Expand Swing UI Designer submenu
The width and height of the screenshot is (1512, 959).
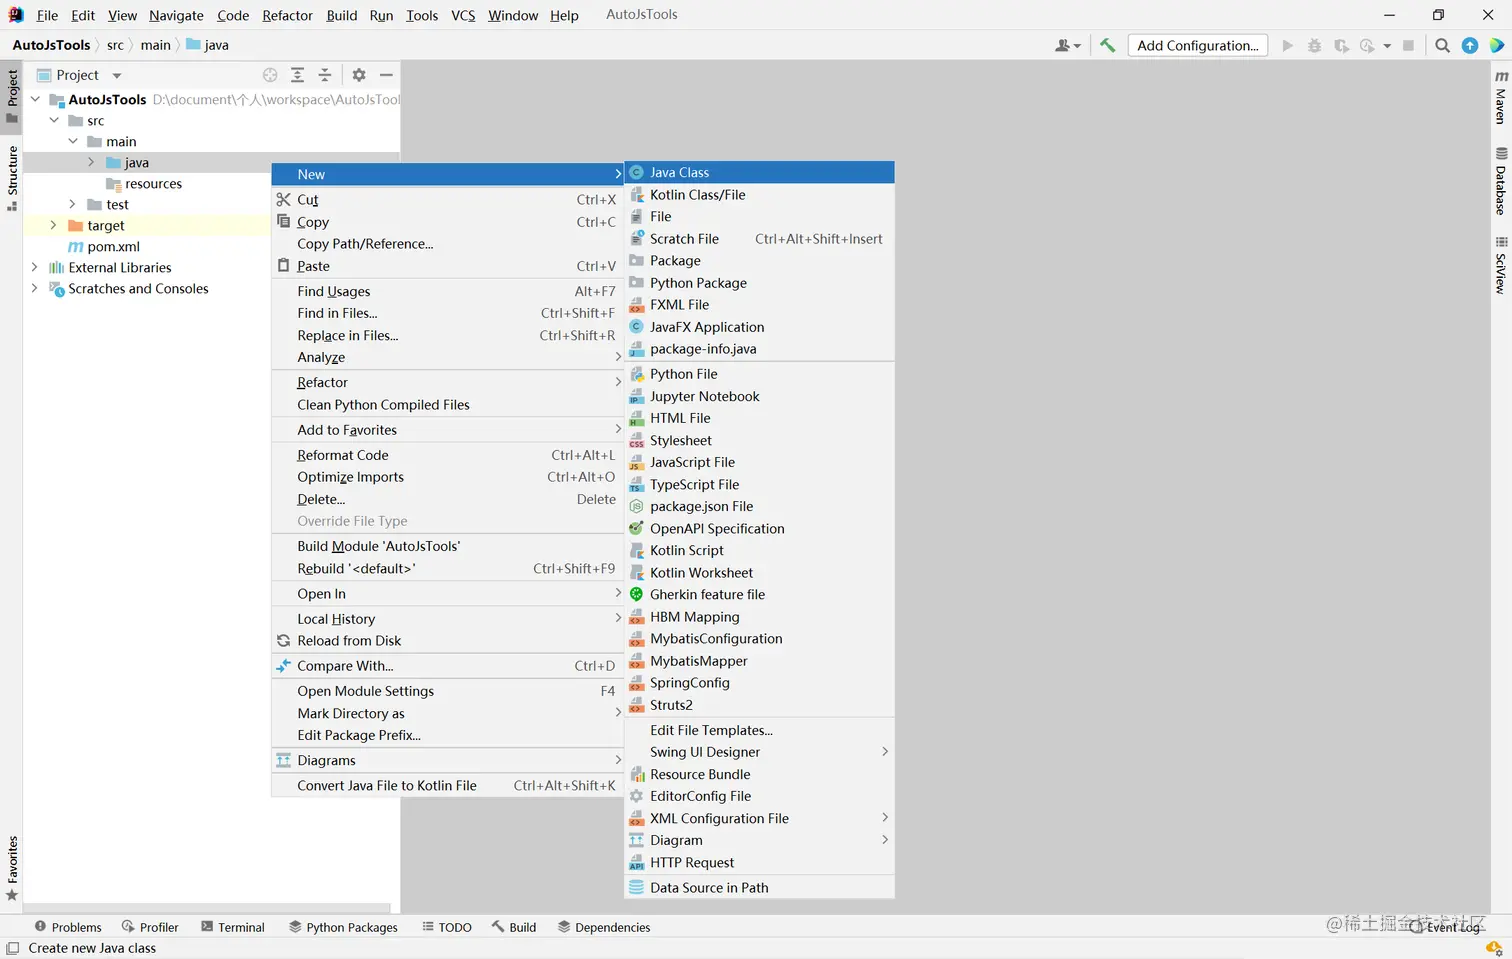tap(759, 752)
